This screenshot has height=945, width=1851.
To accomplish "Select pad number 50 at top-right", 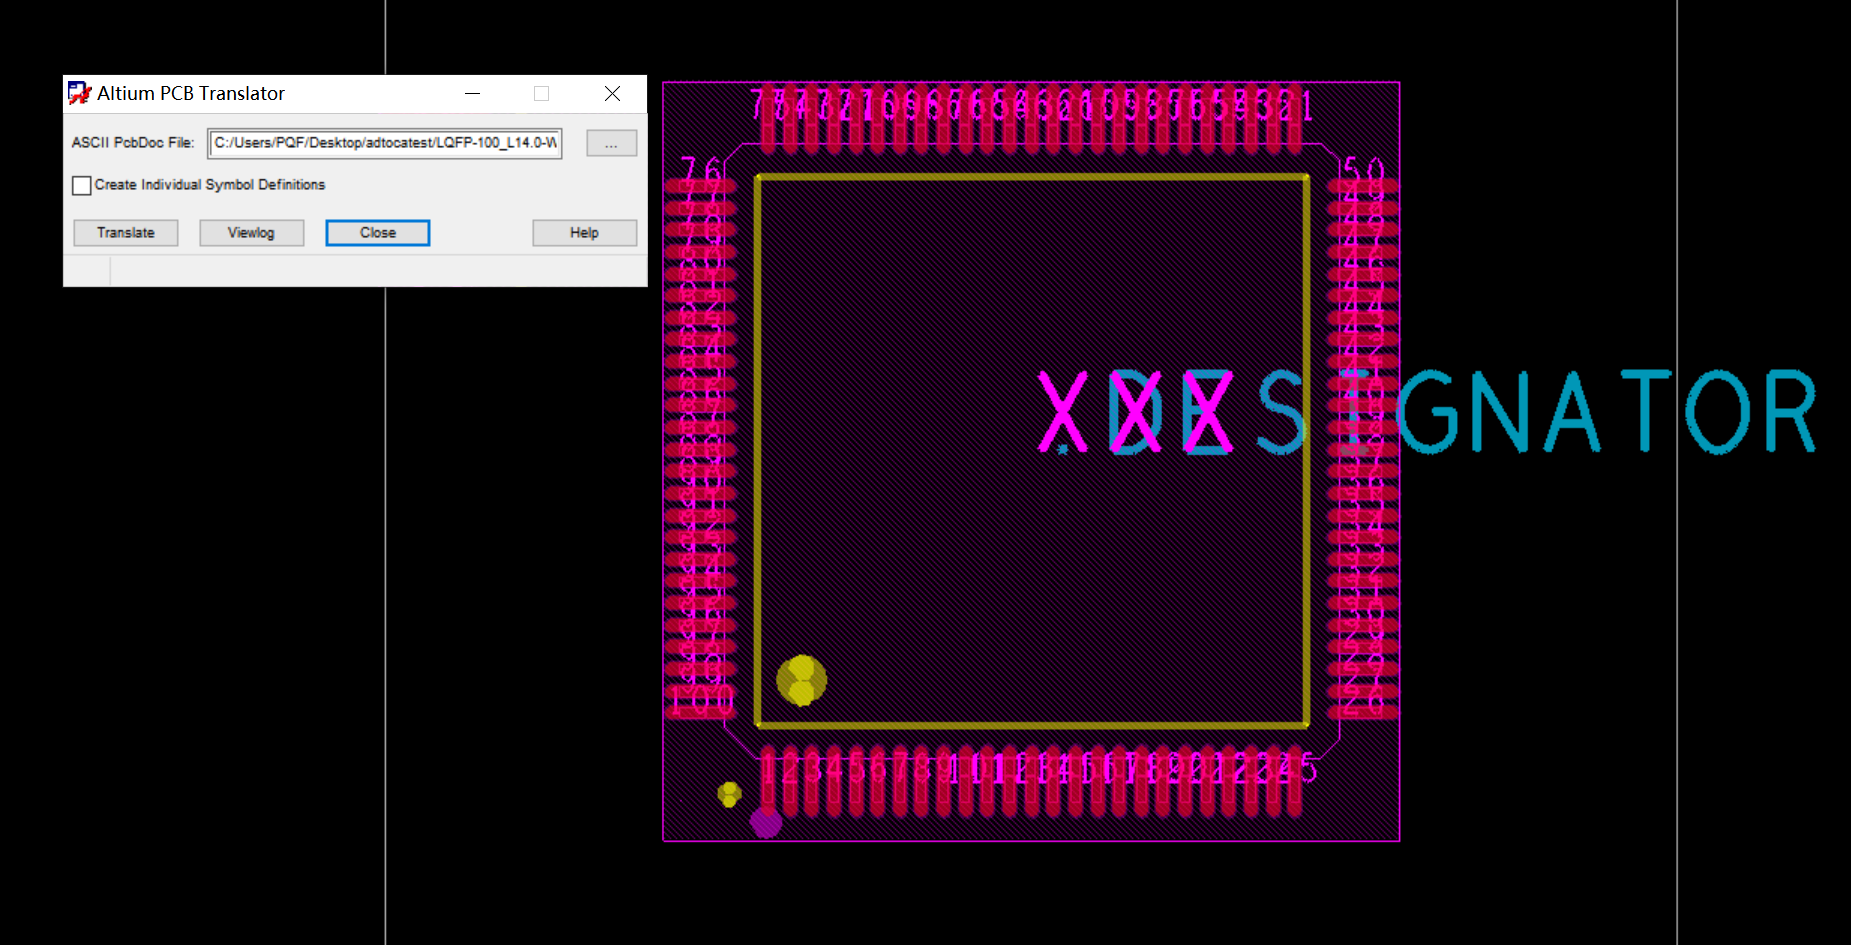I will click(x=1363, y=170).
